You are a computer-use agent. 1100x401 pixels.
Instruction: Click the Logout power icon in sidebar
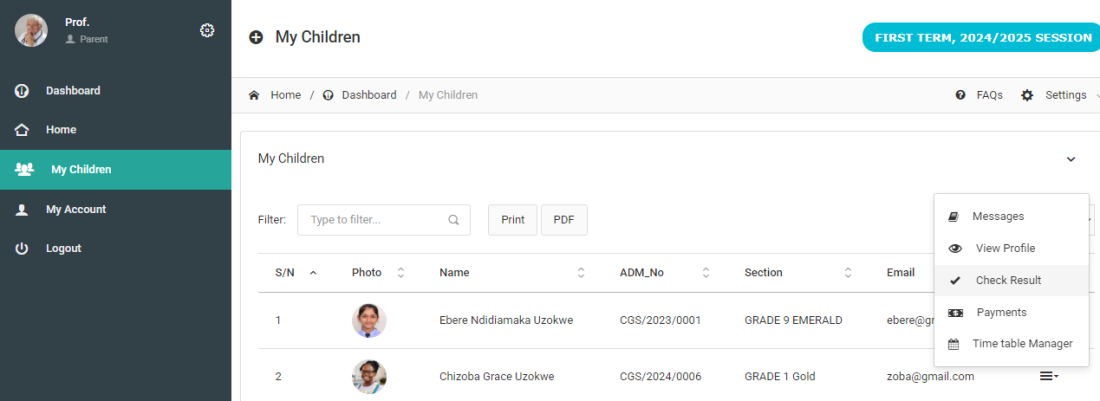(22, 248)
